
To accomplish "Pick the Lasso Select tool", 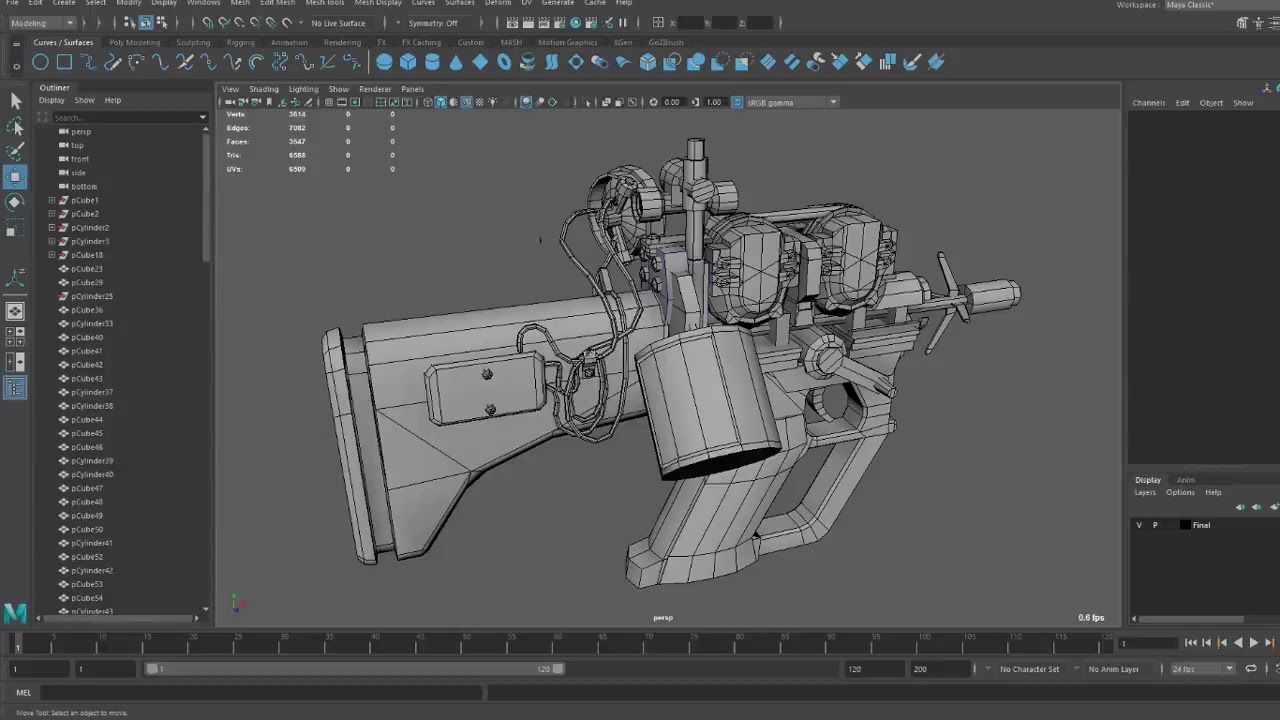I will point(15,125).
